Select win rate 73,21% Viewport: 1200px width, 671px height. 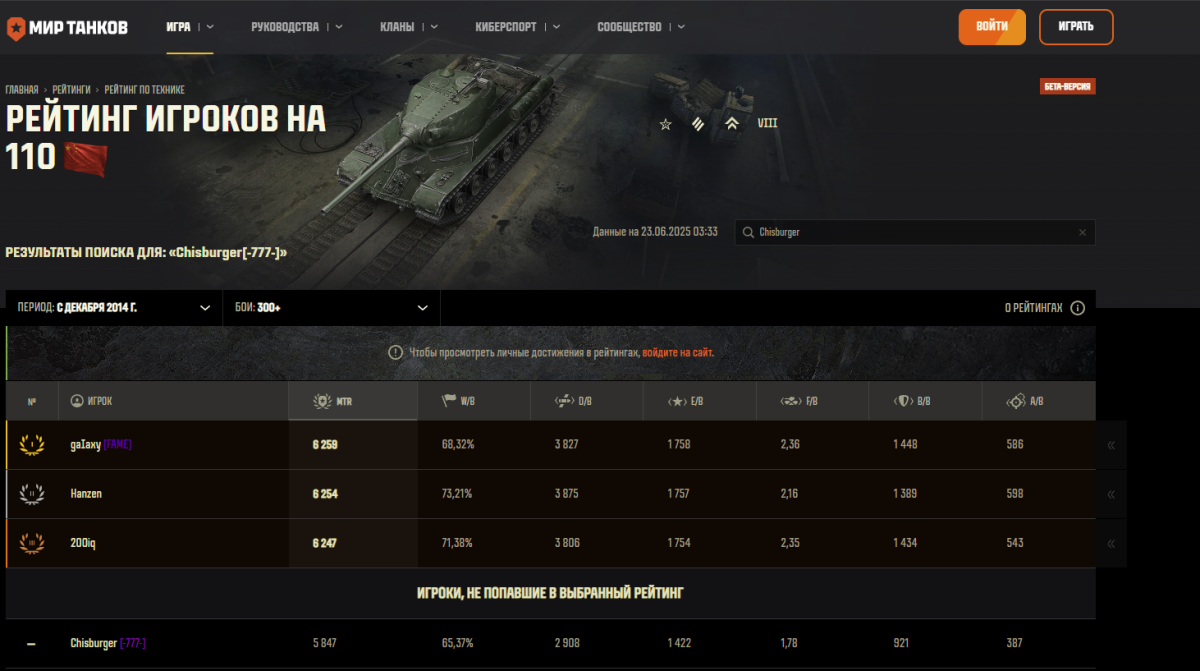457,494
